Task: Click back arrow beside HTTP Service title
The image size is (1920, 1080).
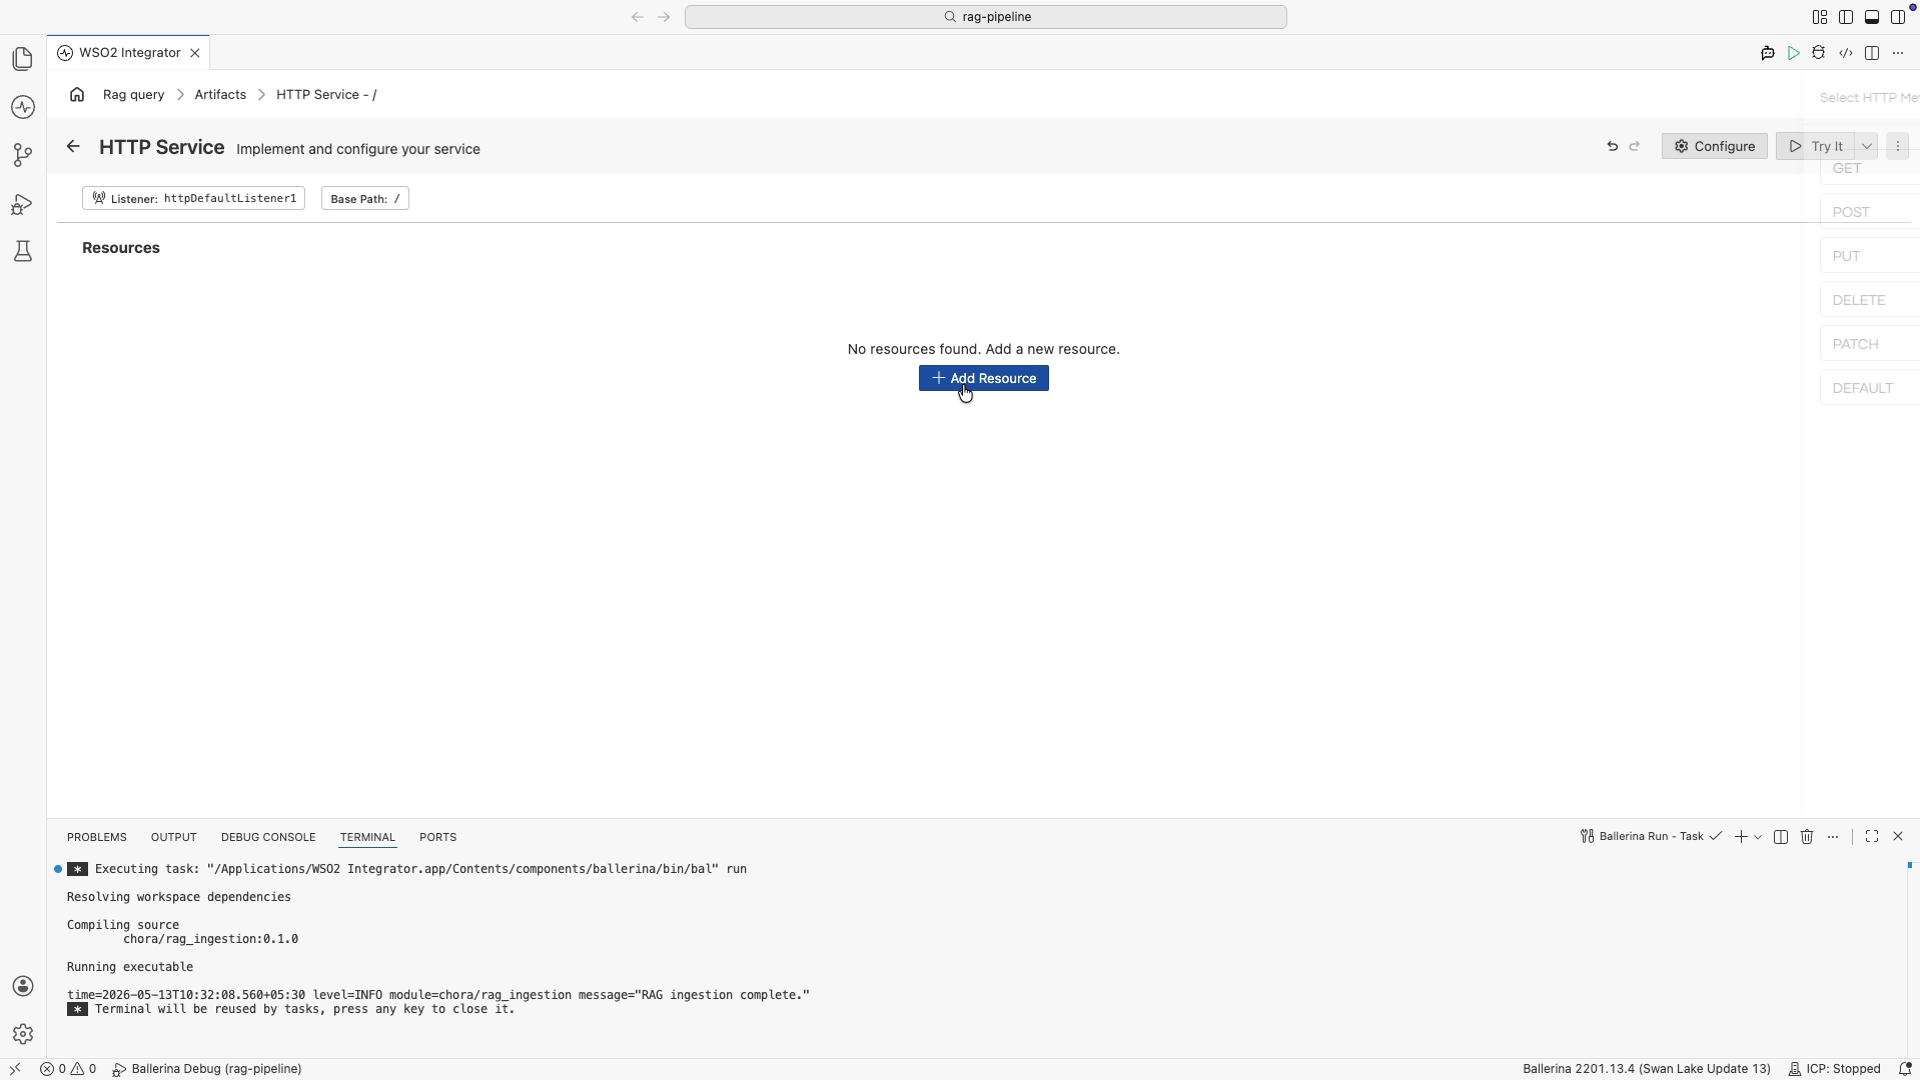Action: coord(73,147)
